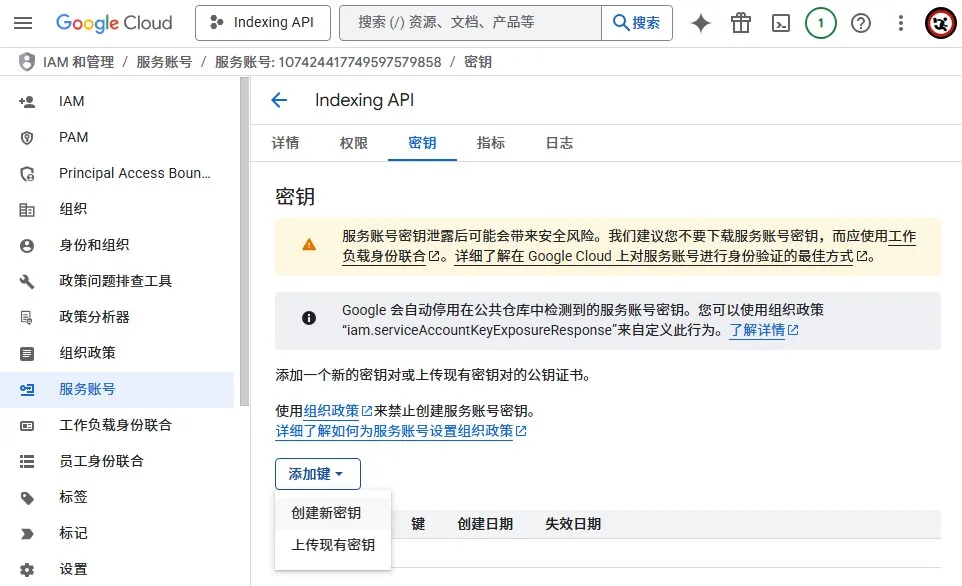Click the 搜索 search button

click(637, 23)
